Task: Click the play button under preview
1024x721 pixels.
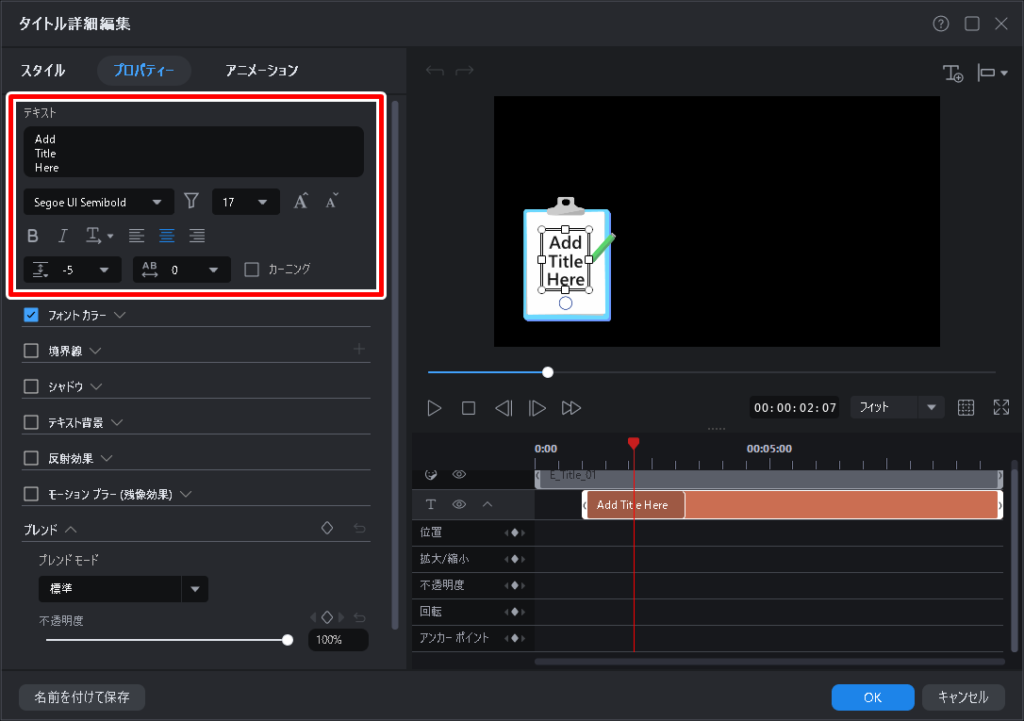Action: 434,408
